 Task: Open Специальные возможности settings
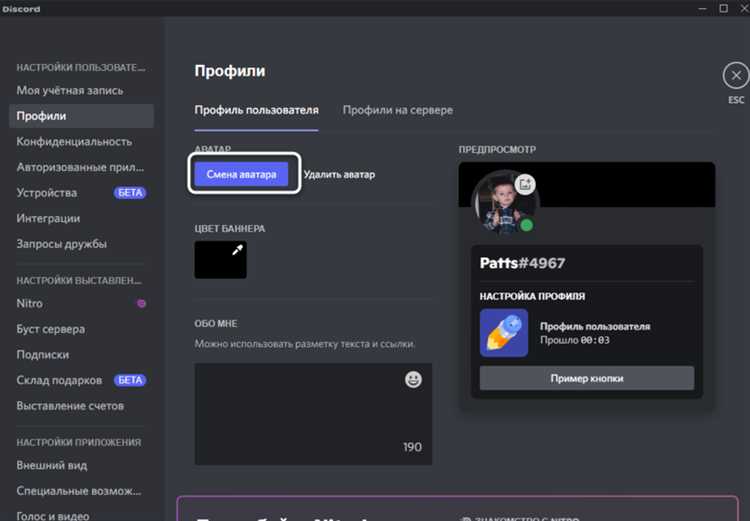(x=81, y=491)
